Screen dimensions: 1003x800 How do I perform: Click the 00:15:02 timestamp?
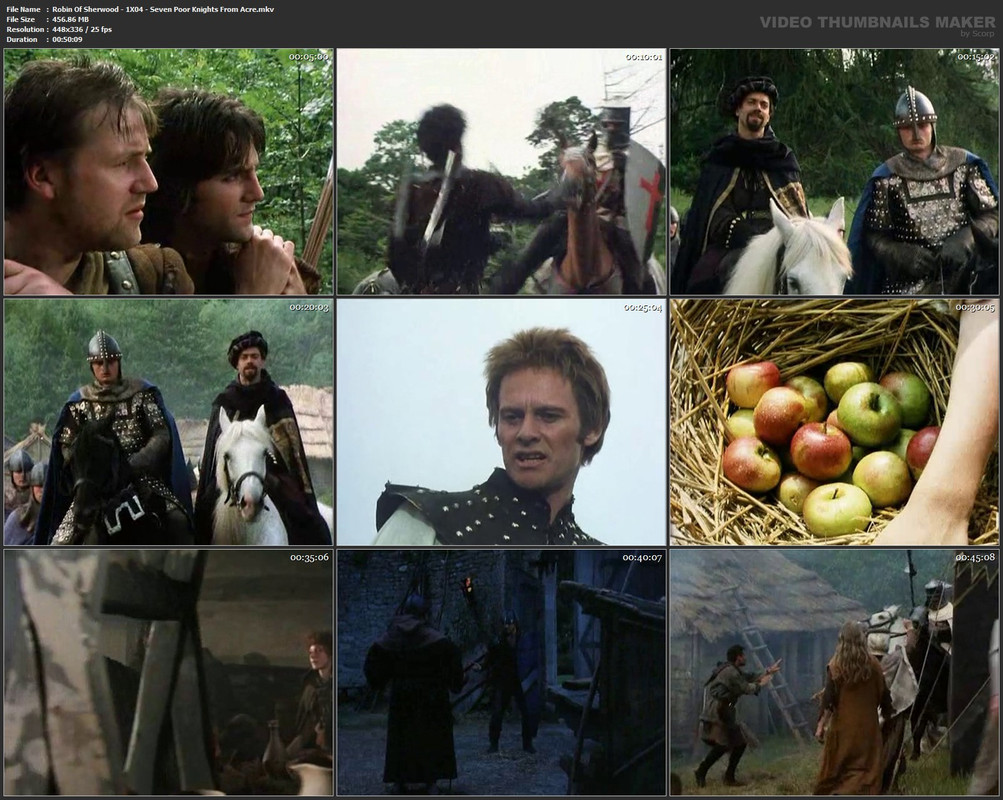click(976, 57)
